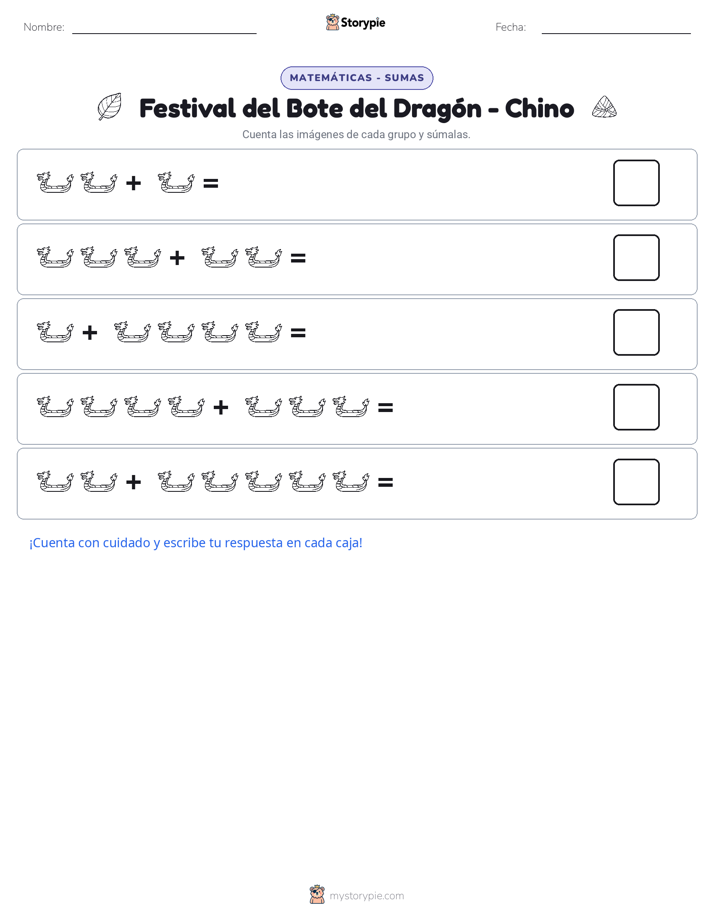Screen dimensions: 714x924
Task: Click last dragon boat in row four
Action: pos(351,407)
